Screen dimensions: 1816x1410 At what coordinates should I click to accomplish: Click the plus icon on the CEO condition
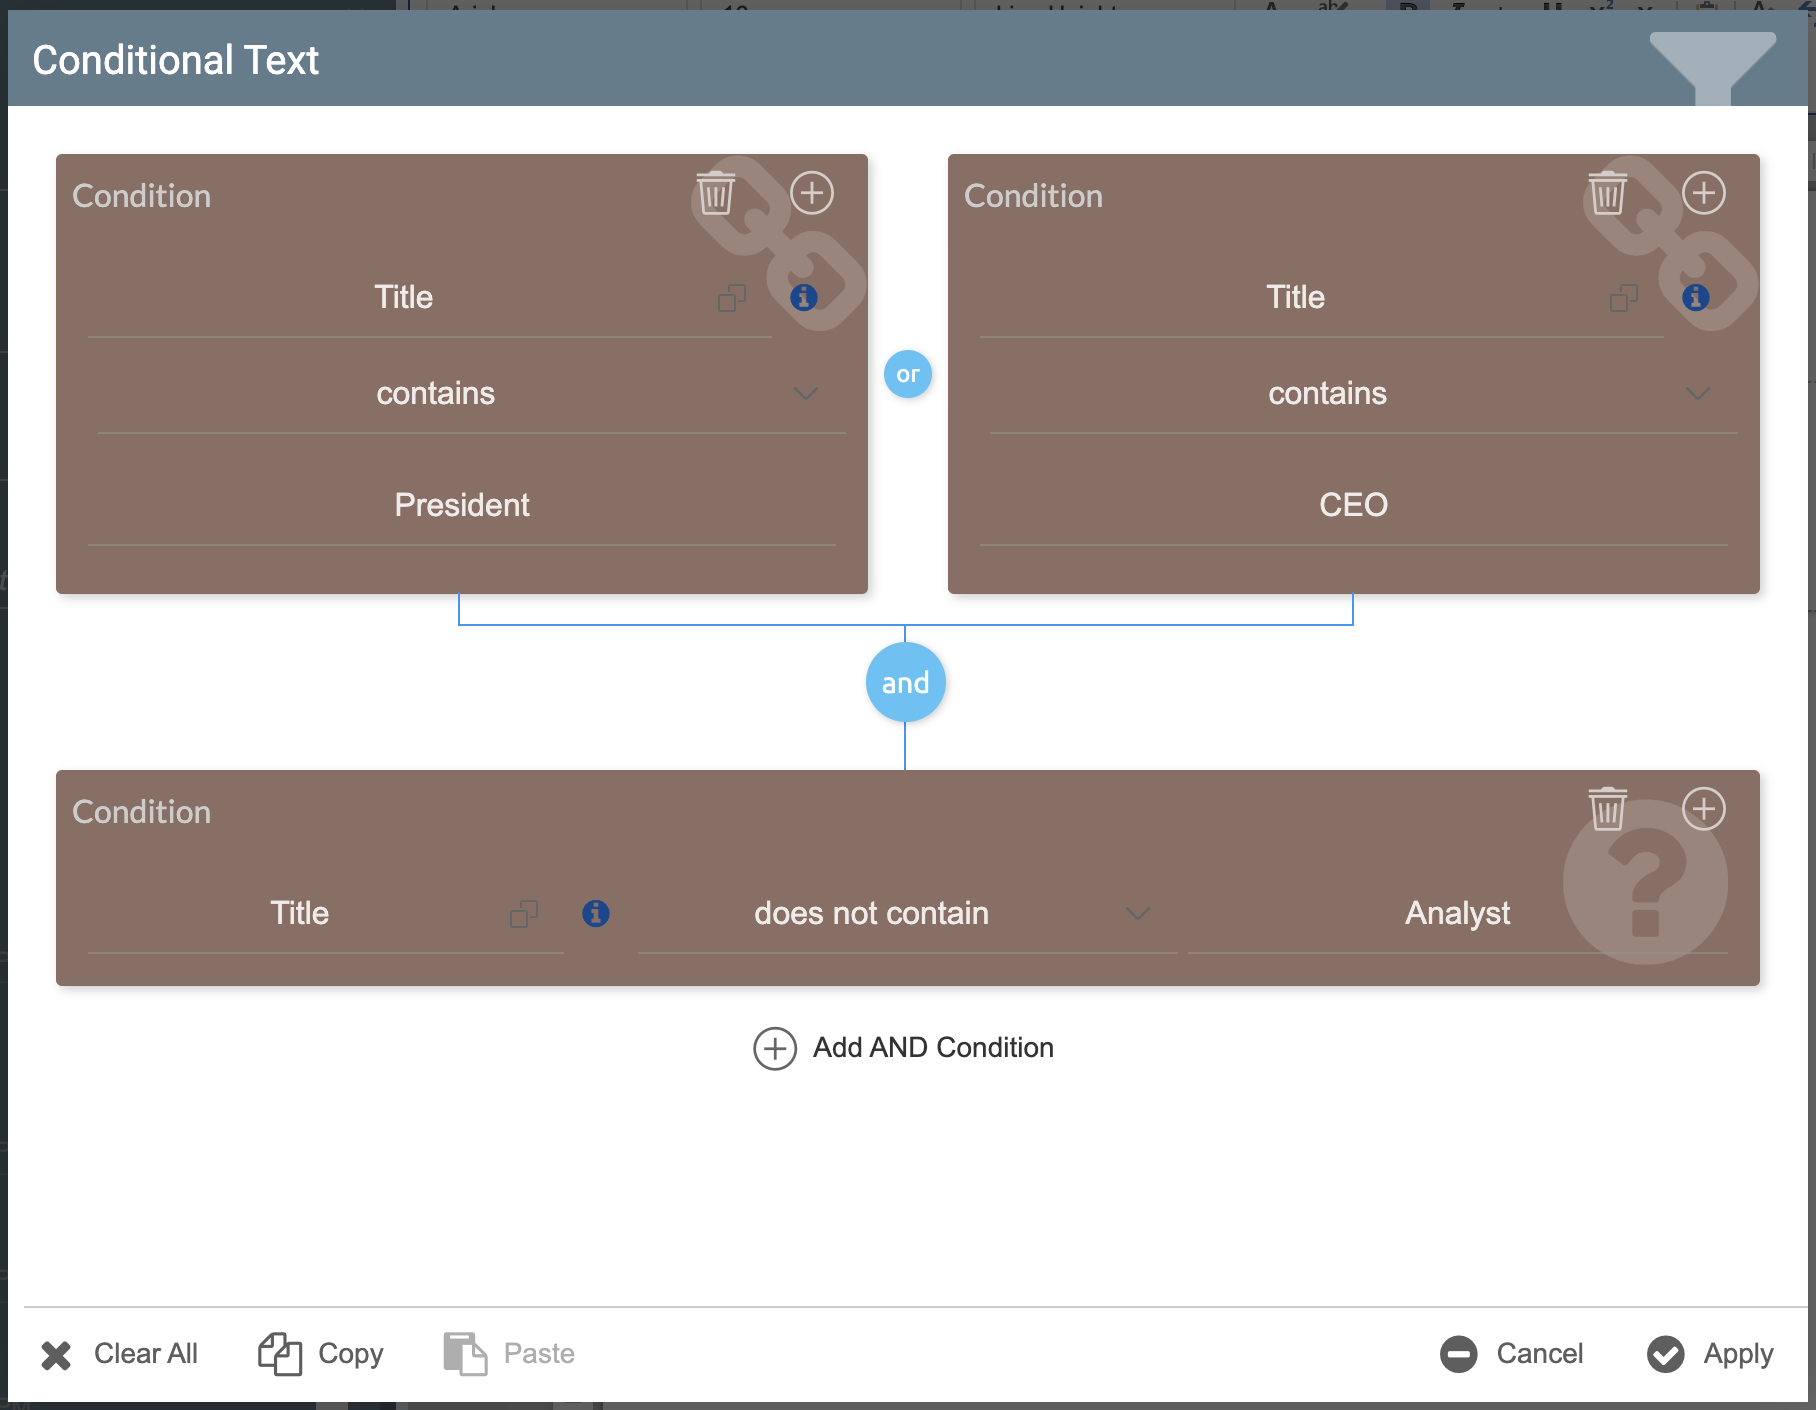[1703, 193]
